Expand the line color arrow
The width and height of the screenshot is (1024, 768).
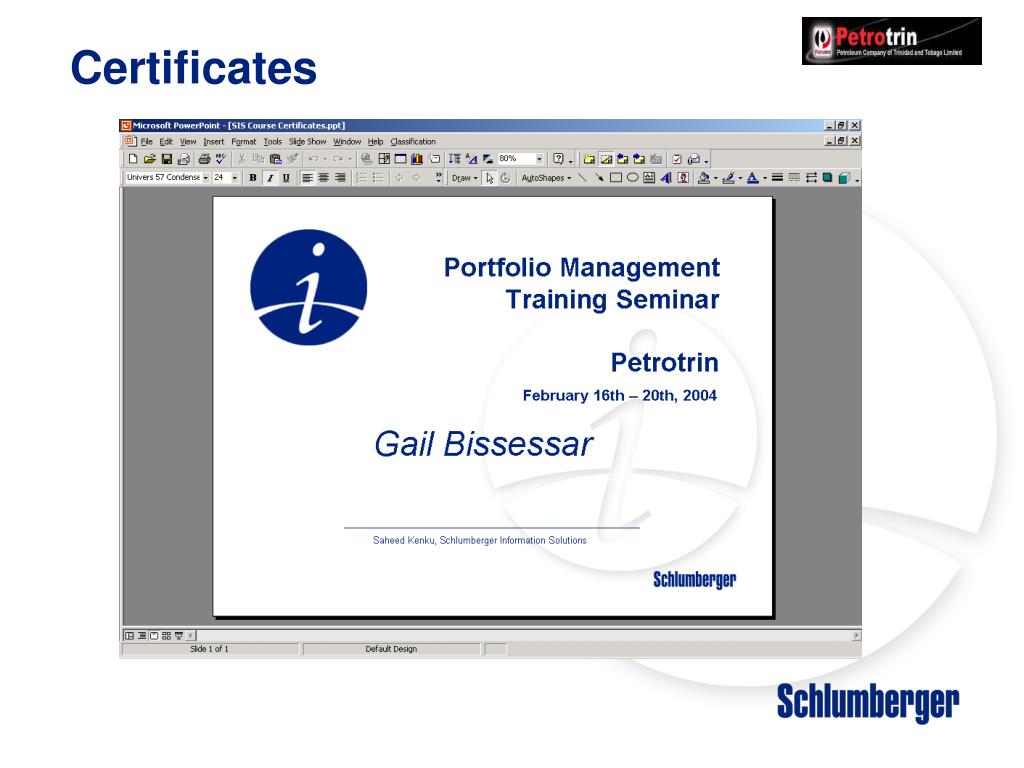click(740, 178)
